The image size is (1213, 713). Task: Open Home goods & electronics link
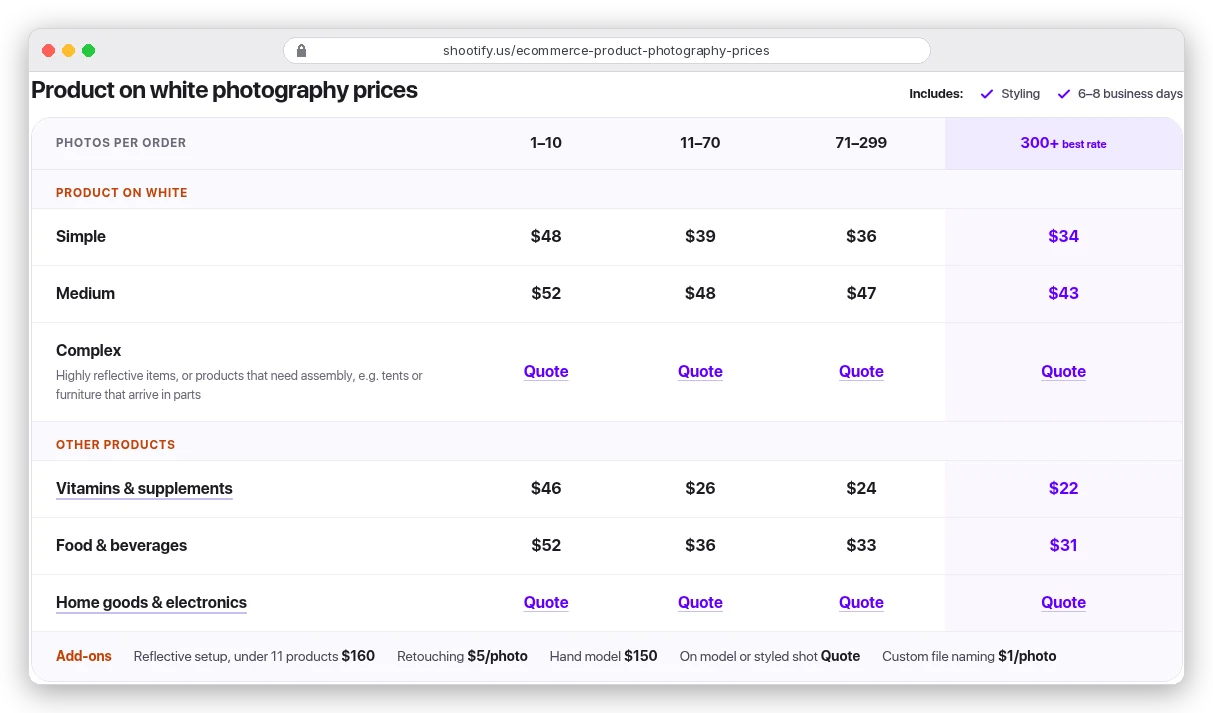(151, 602)
